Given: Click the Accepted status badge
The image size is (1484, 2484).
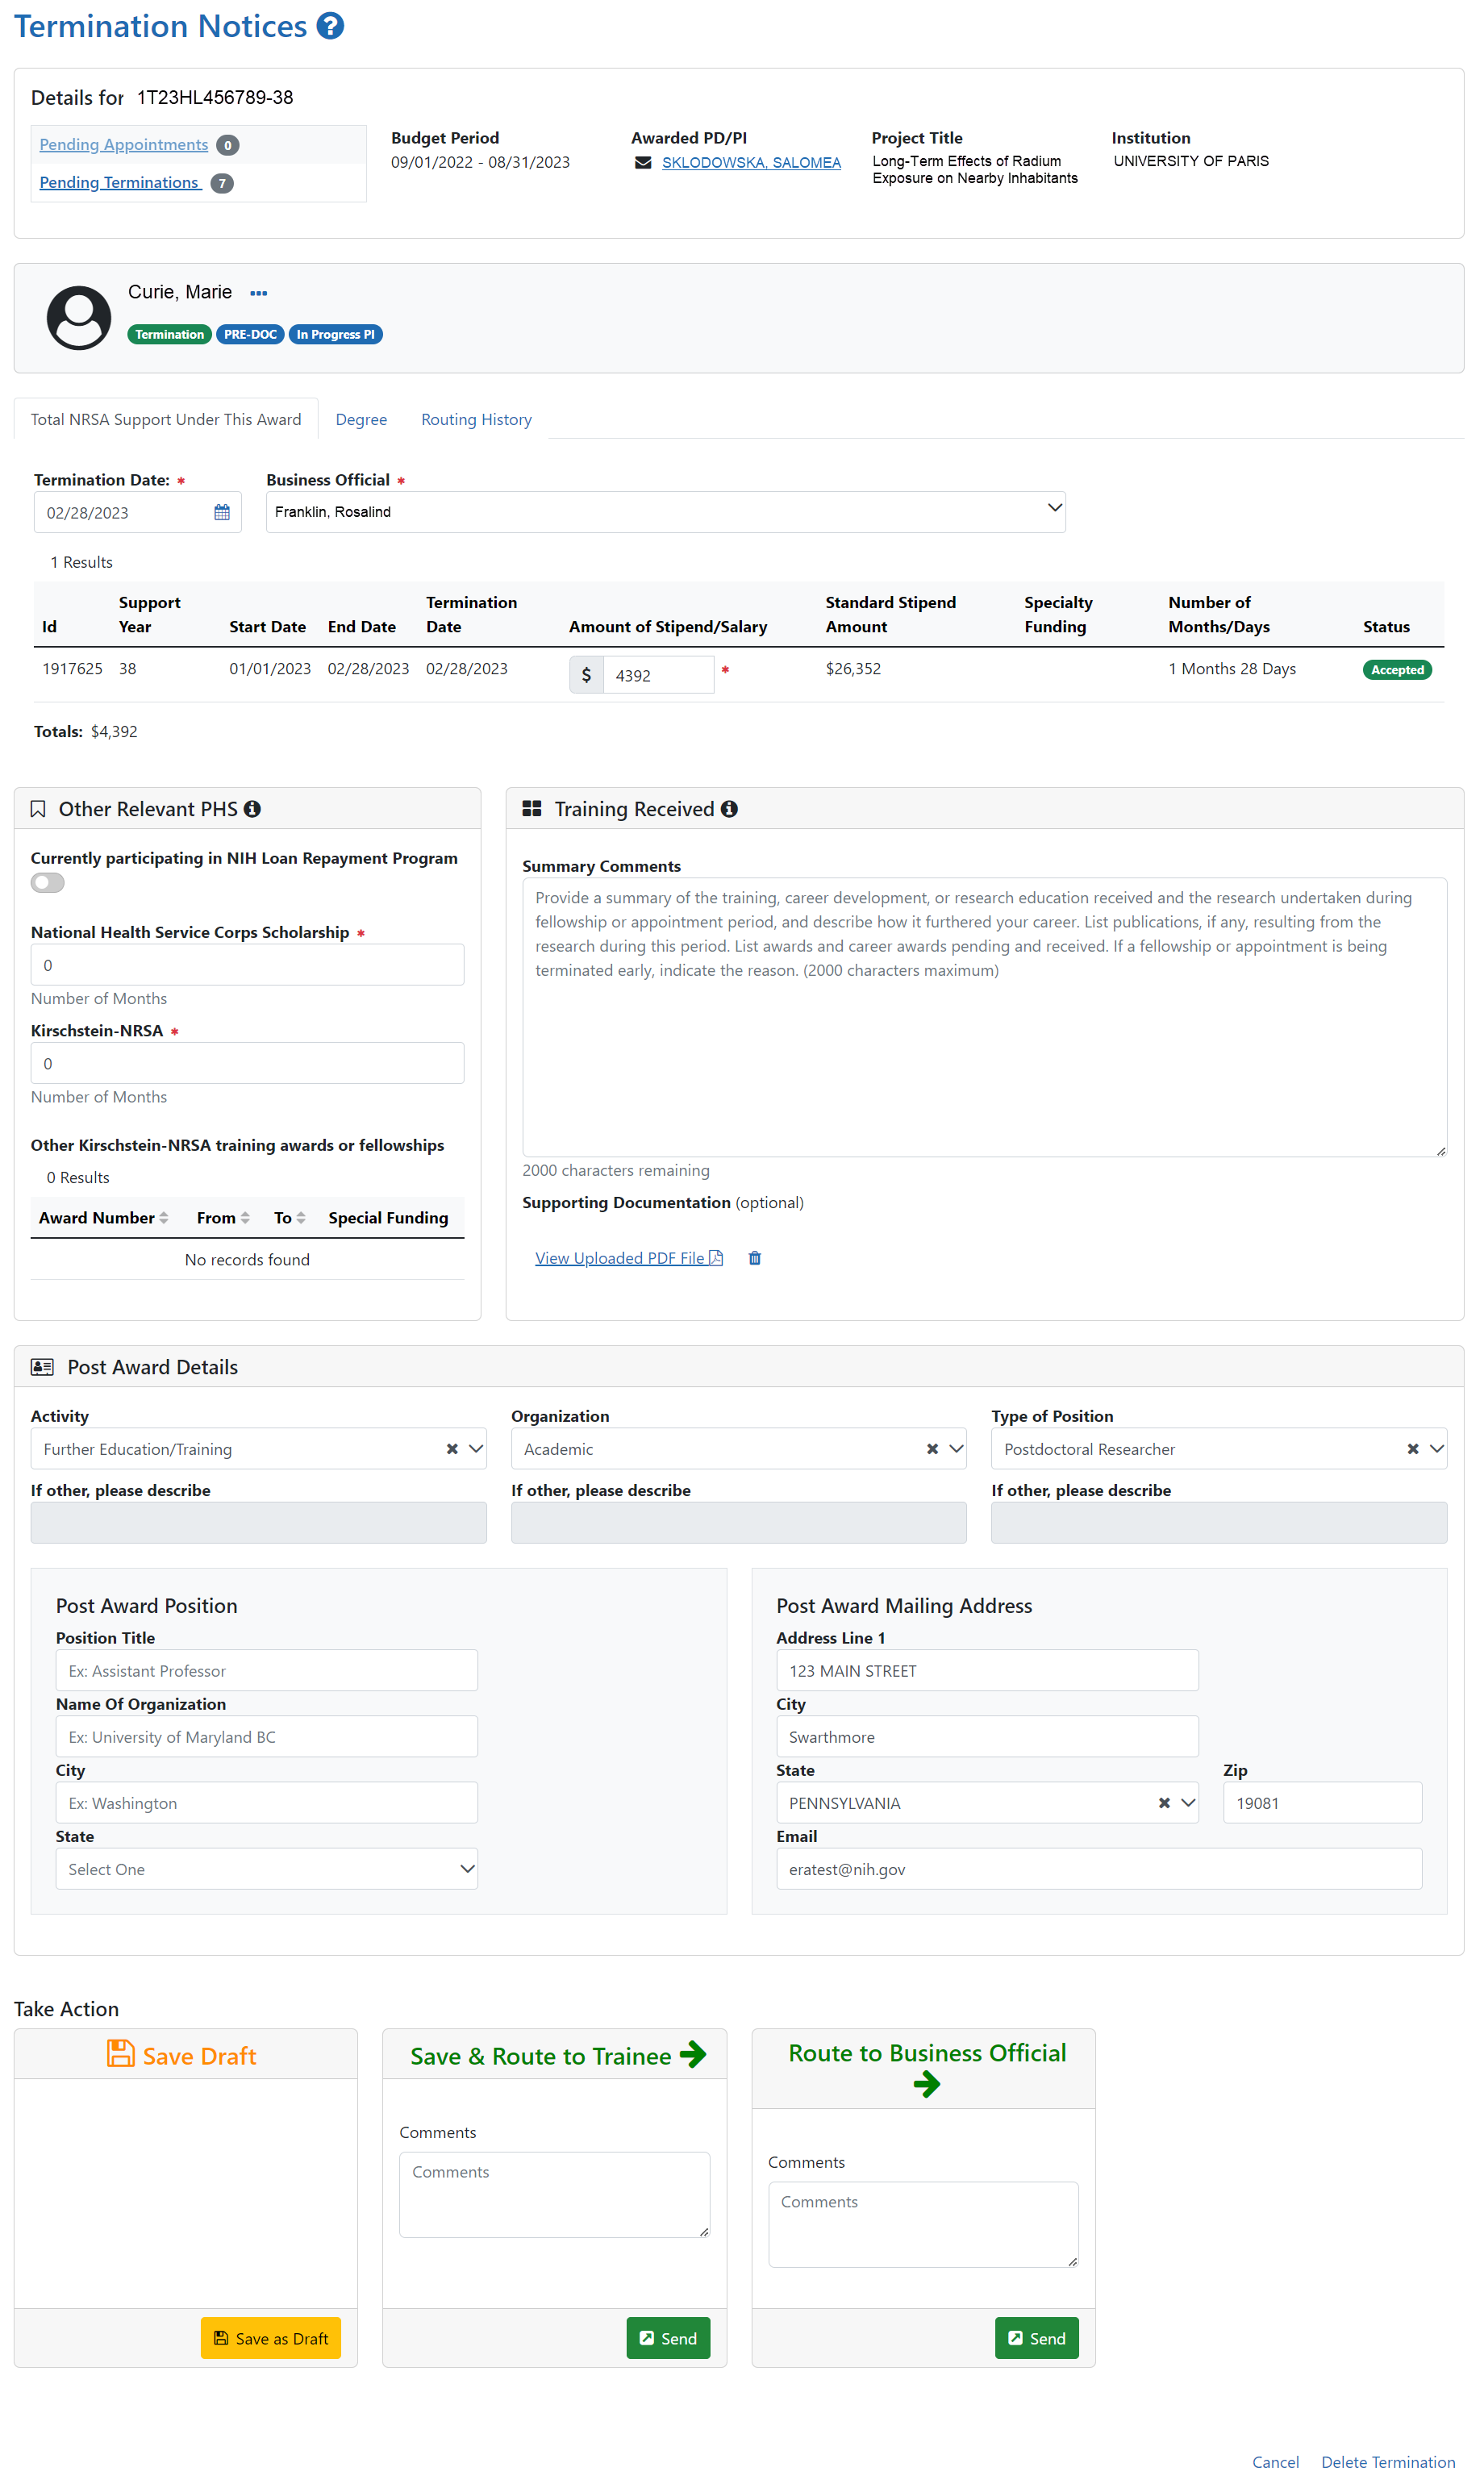Looking at the screenshot, I should (1397, 670).
